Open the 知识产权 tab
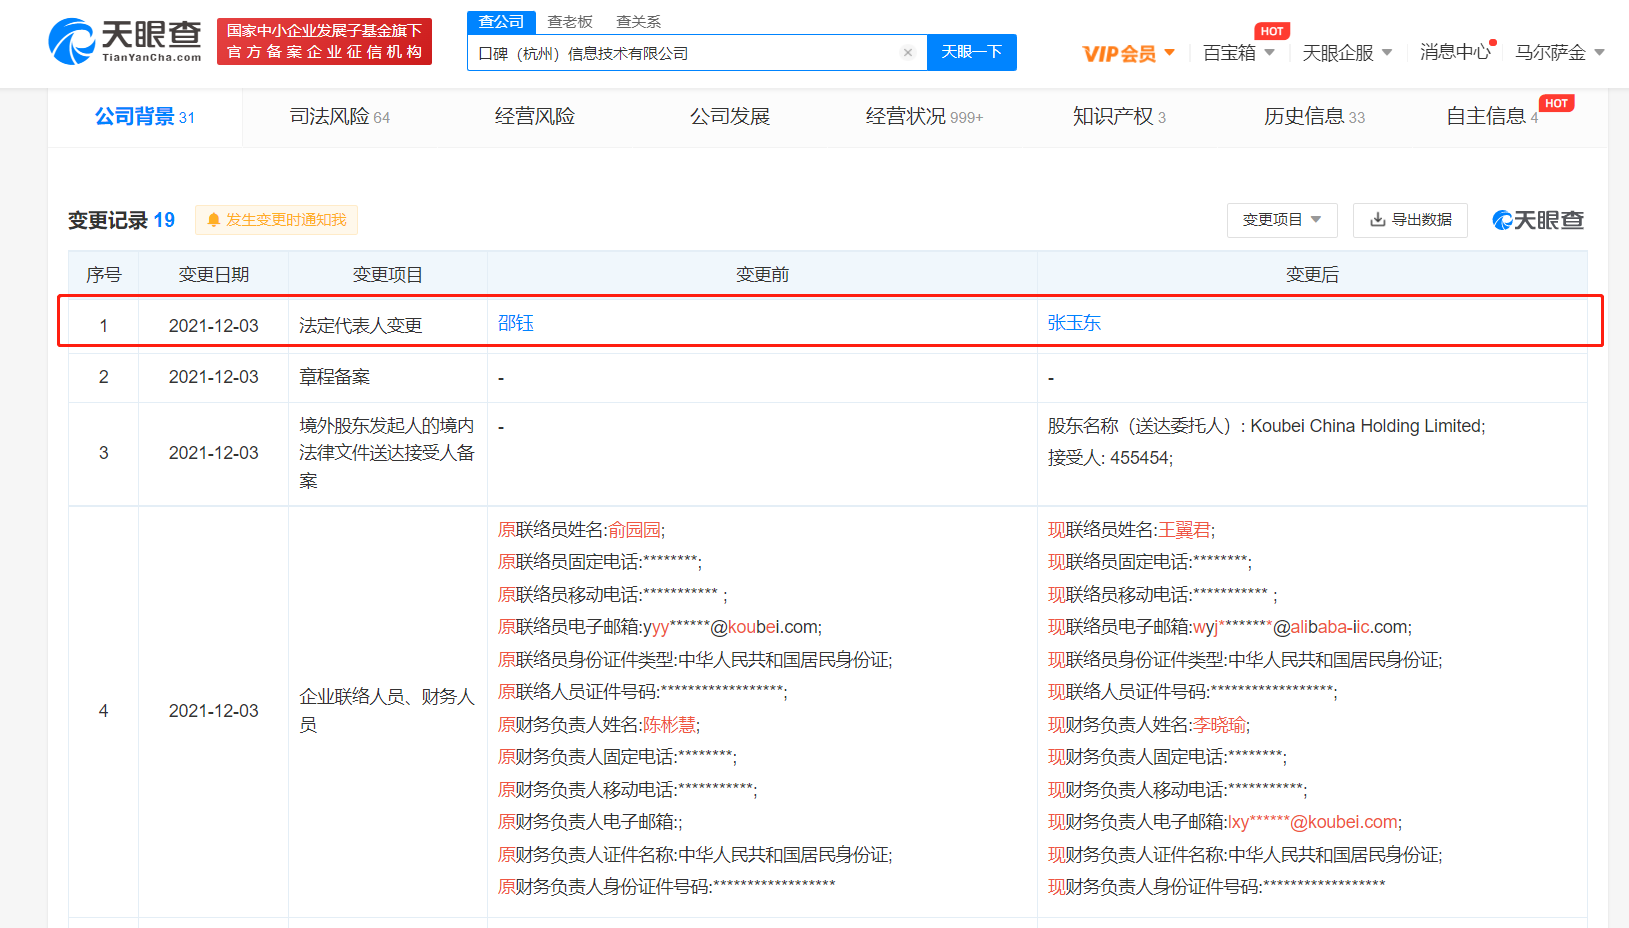Viewport: 1629px width, 928px height. [x=1118, y=117]
